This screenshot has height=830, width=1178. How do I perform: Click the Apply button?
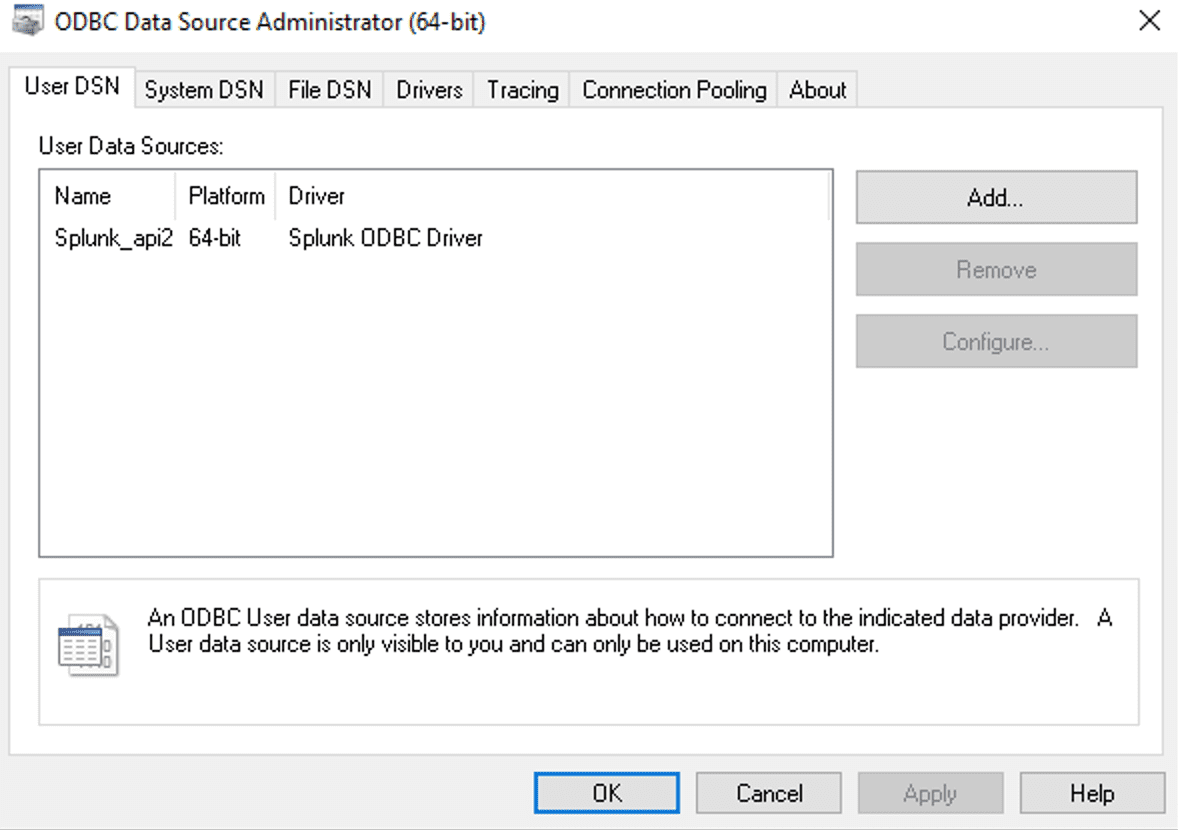(930, 792)
